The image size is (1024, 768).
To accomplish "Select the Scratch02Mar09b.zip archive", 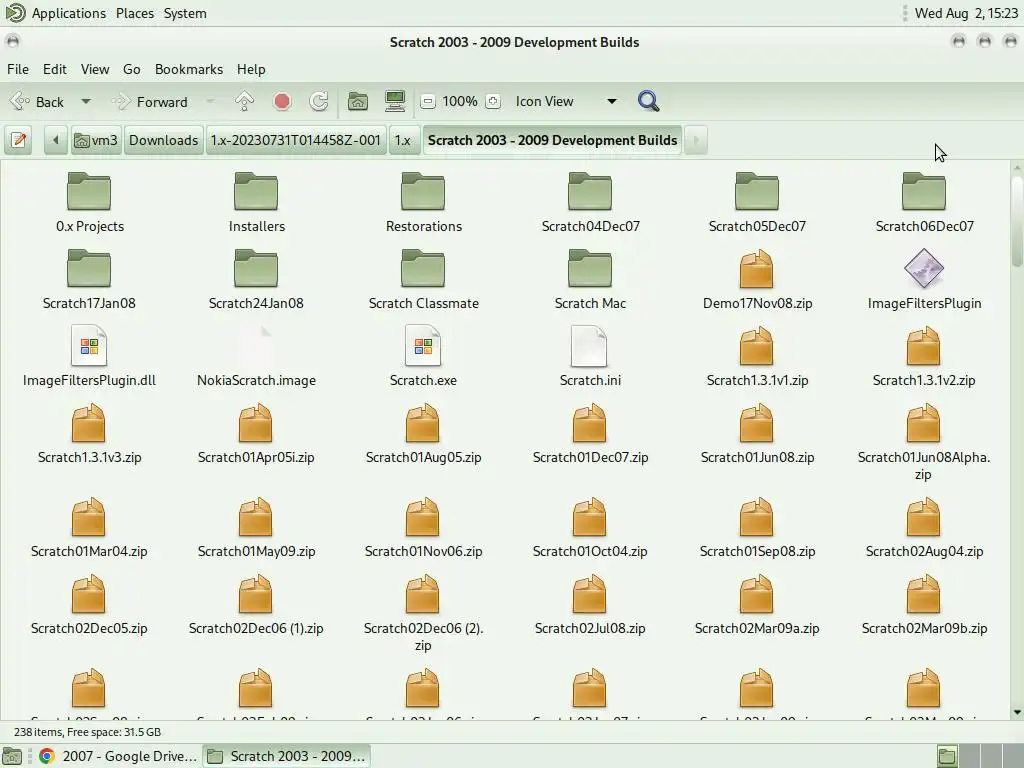I will [924, 605].
